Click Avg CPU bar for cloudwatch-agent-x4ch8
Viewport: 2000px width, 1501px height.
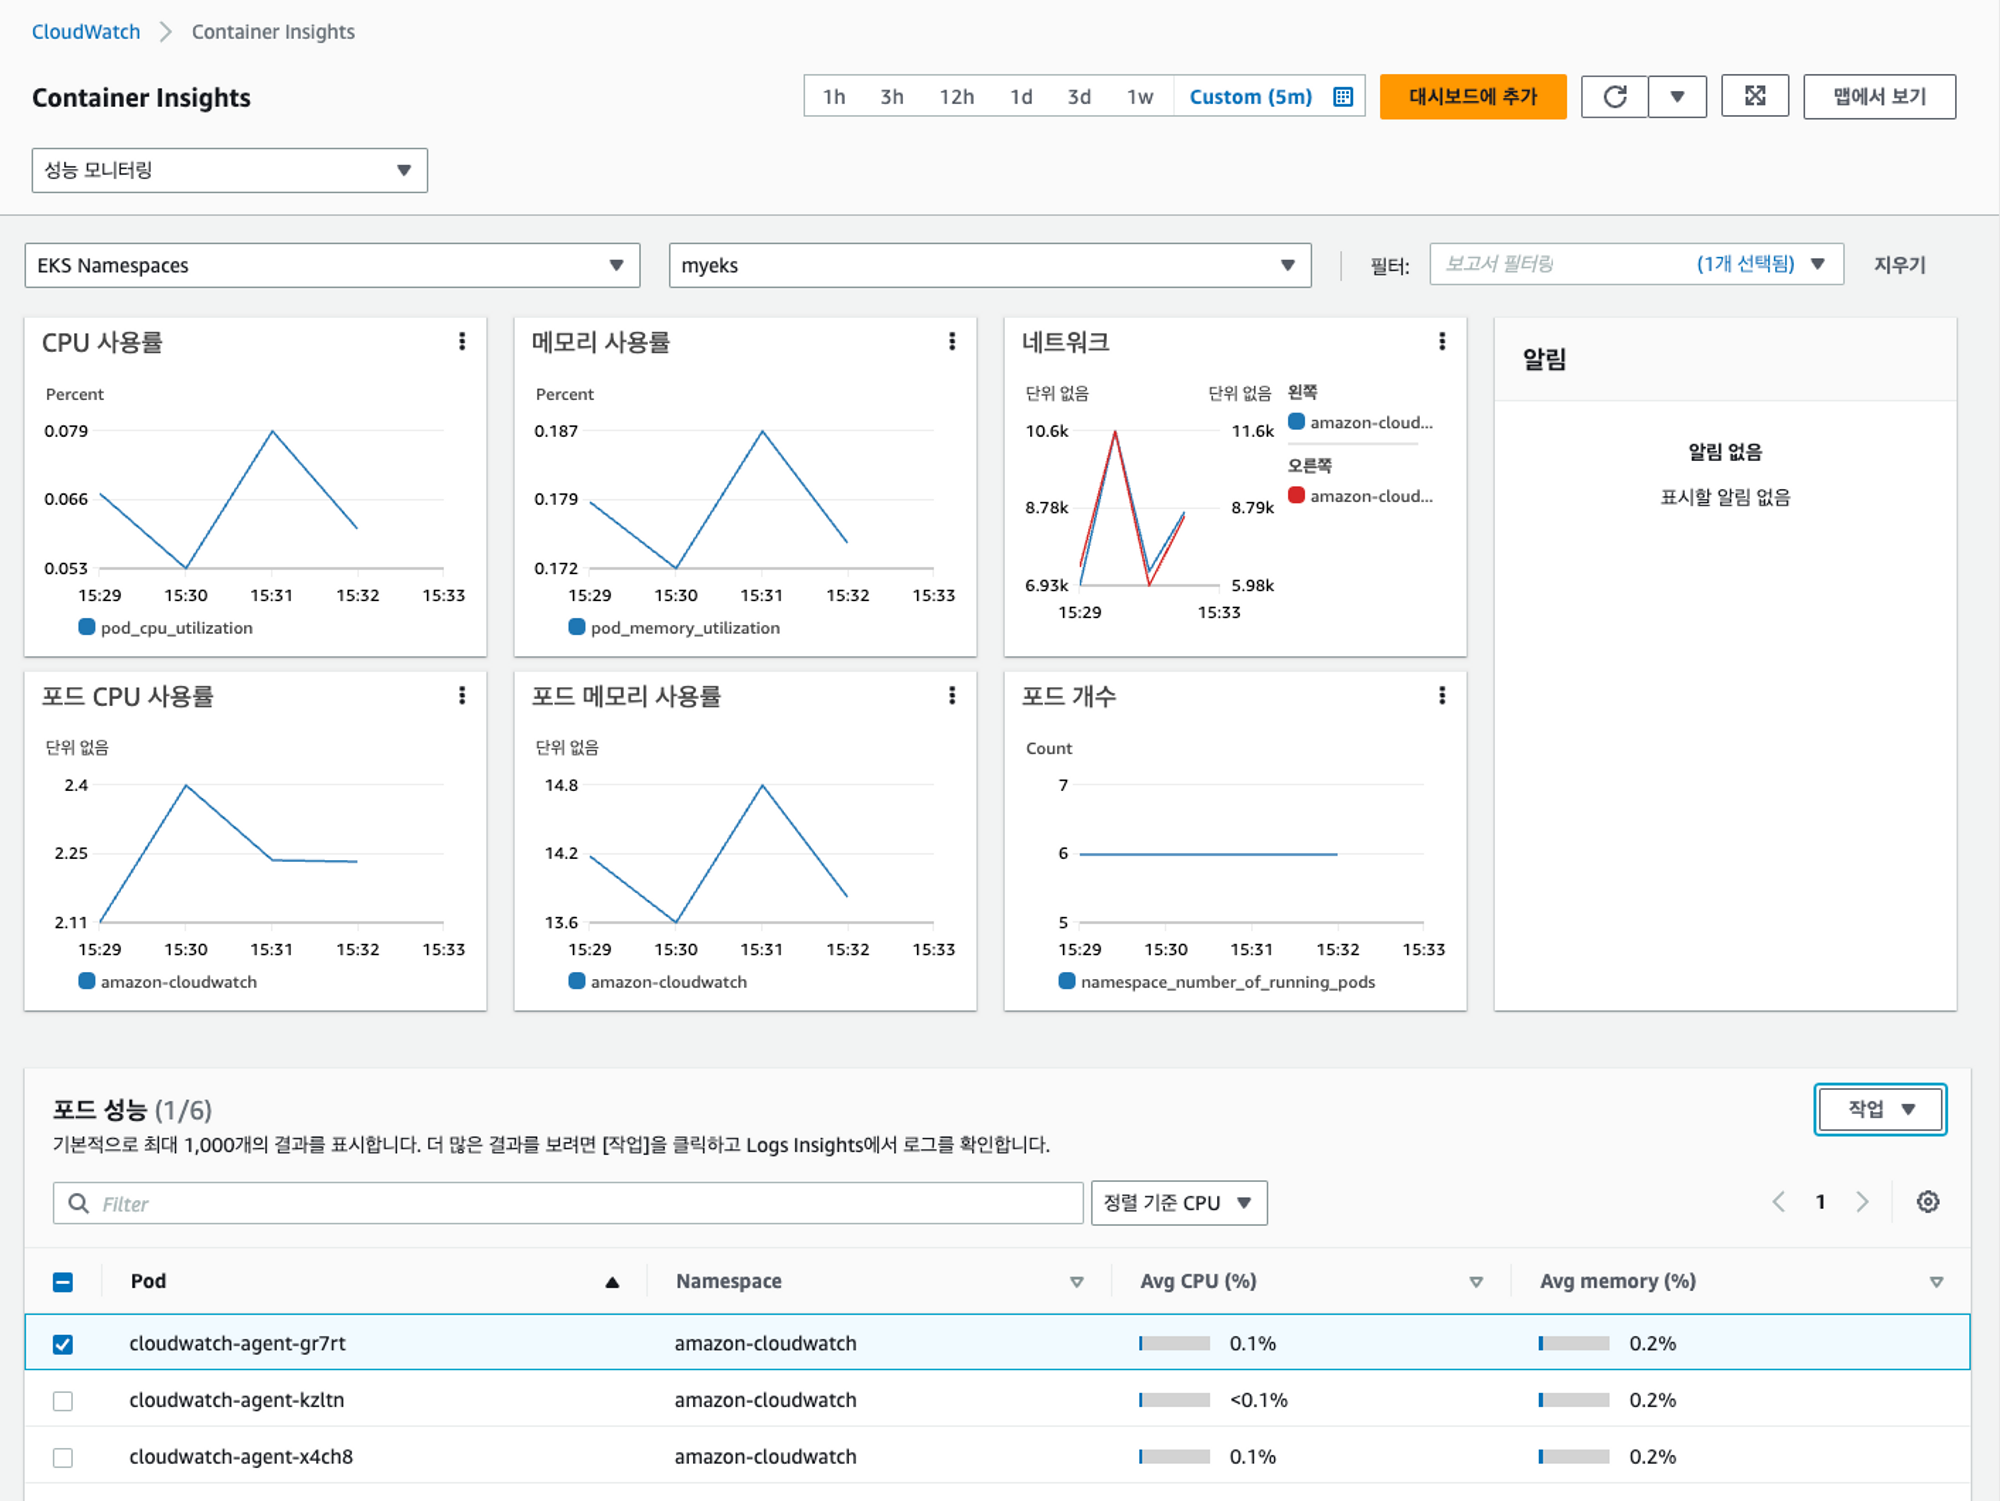[x=1174, y=1457]
